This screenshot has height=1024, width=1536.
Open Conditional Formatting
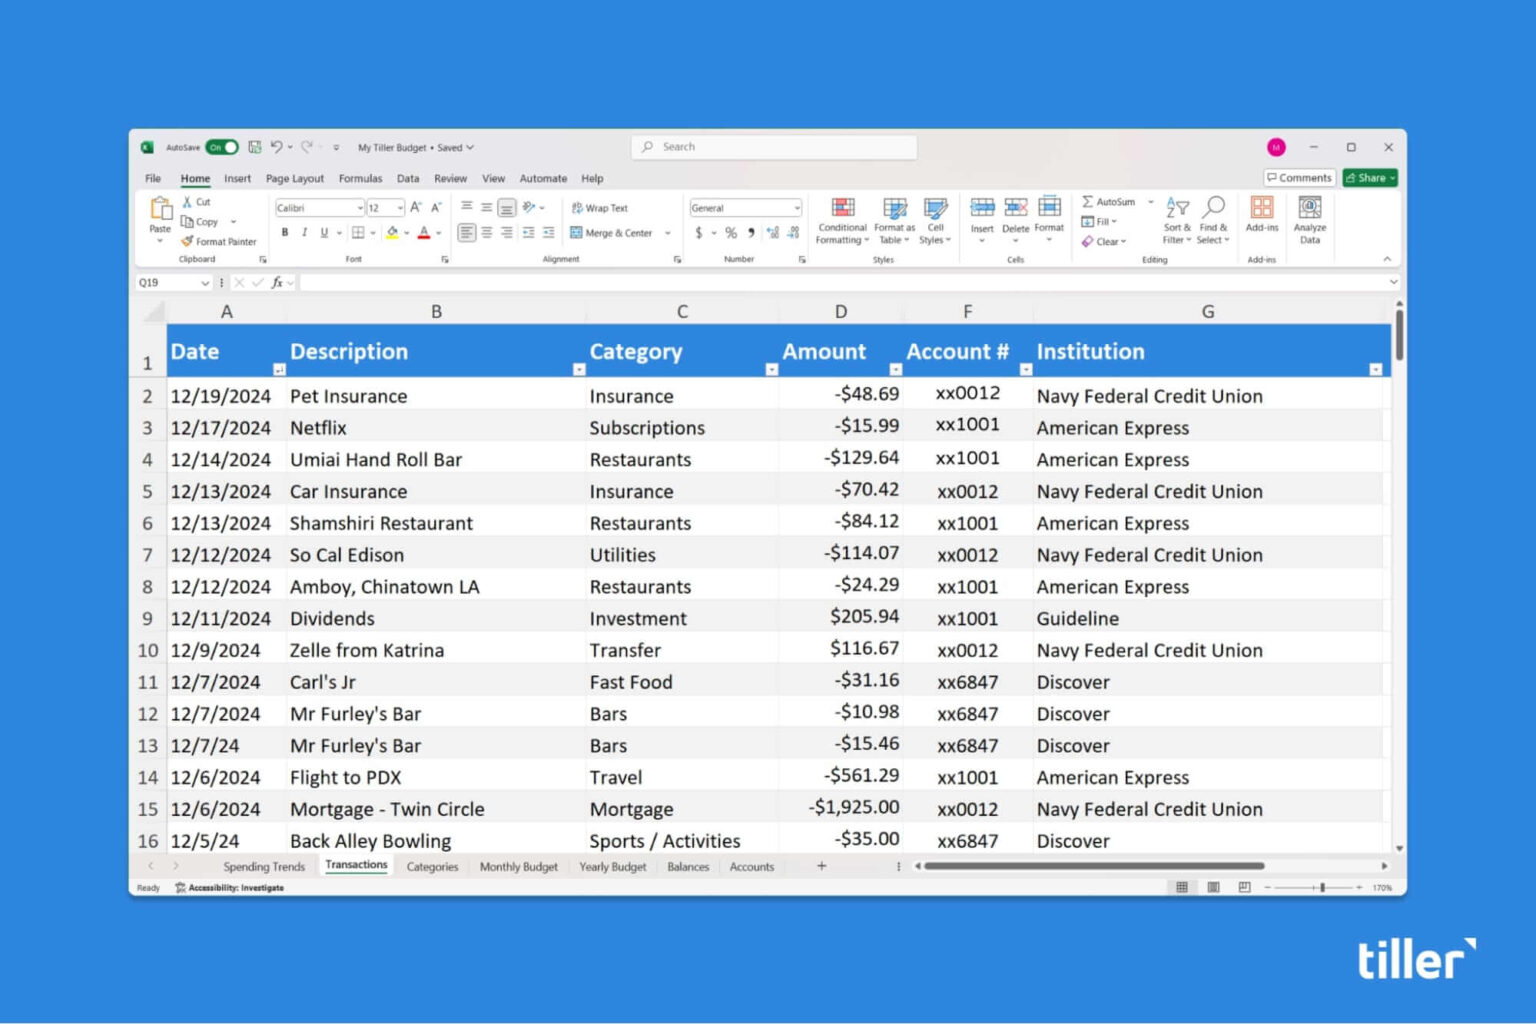tap(841, 222)
